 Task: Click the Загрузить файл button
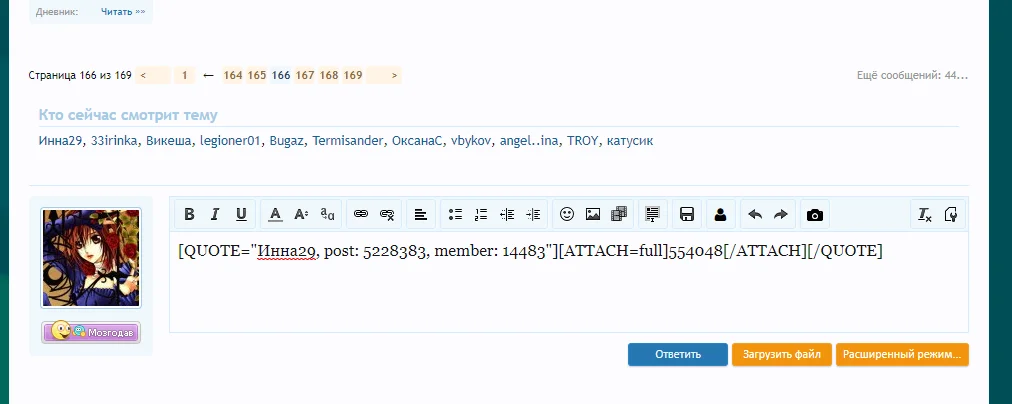782,354
